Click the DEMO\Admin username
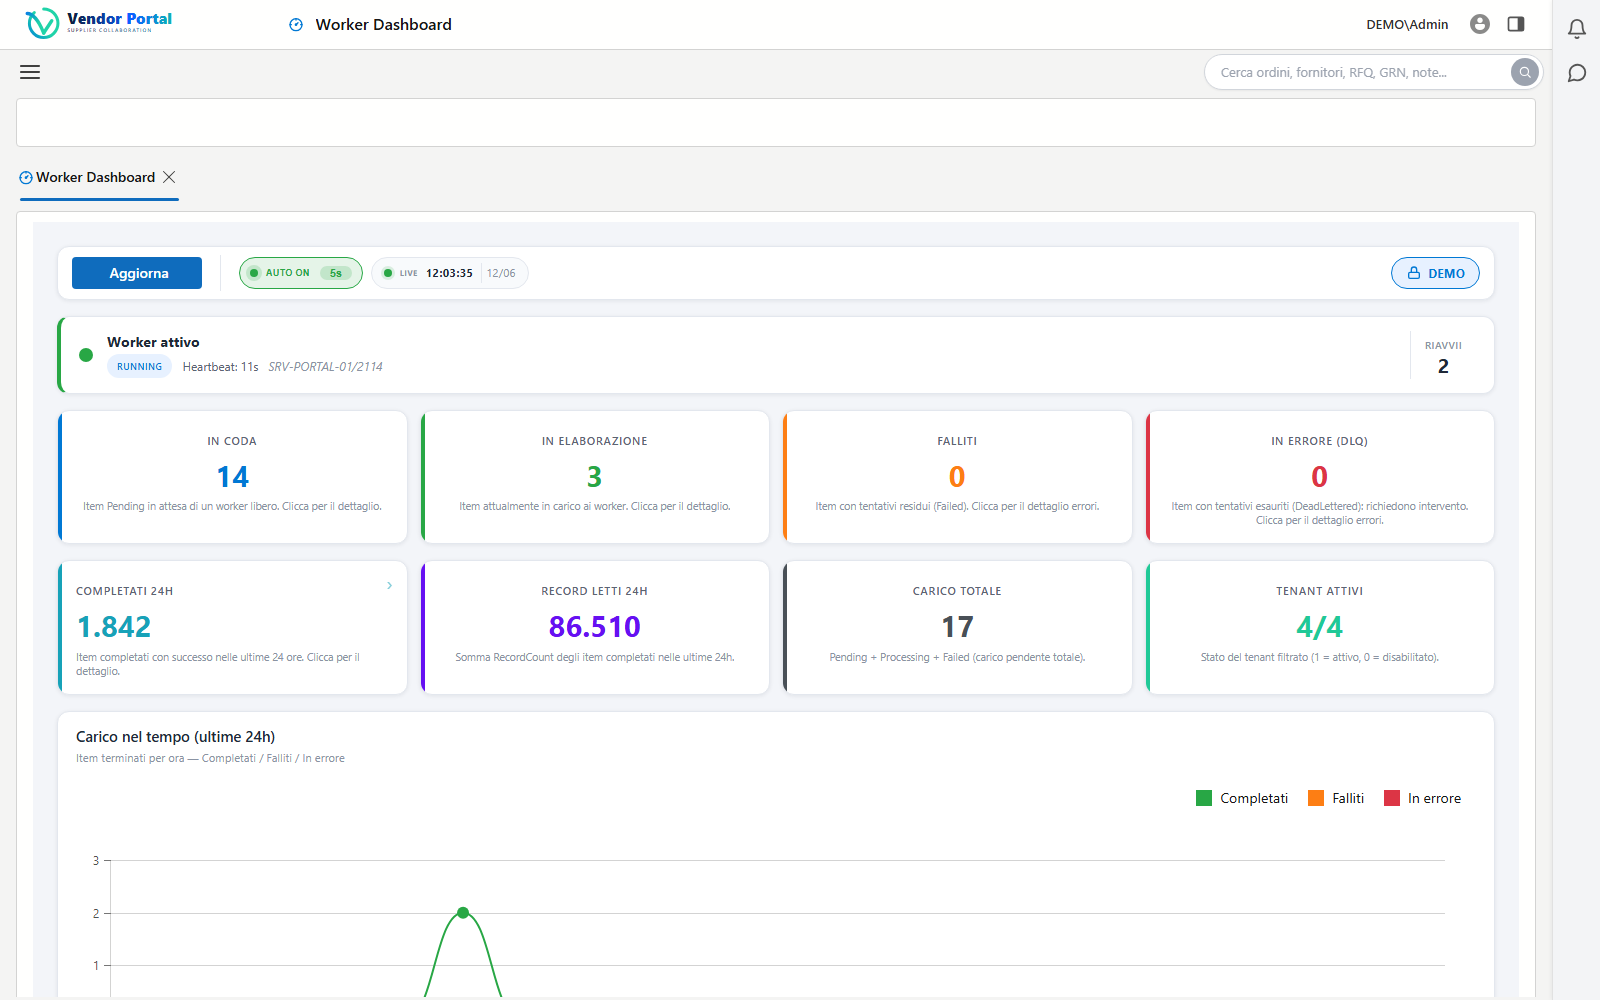1600x1000 pixels. pyautogui.click(x=1407, y=25)
